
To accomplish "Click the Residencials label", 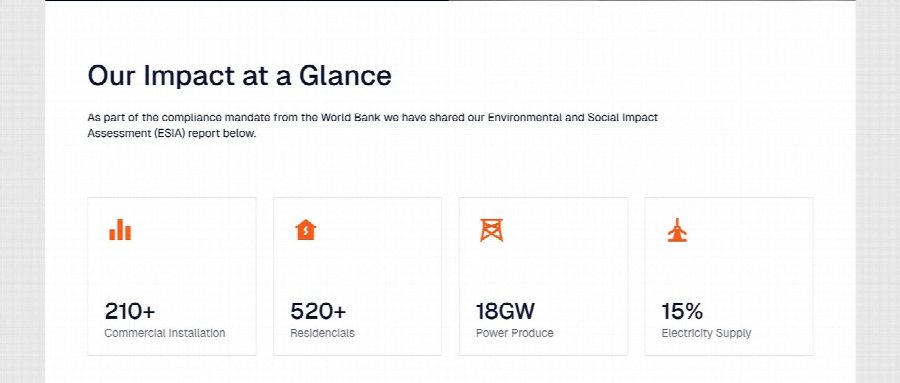I will click(x=322, y=333).
